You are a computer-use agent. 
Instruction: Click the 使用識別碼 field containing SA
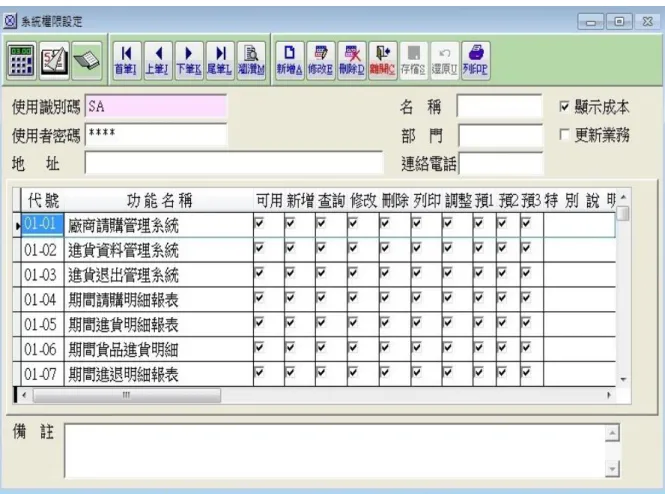click(x=156, y=106)
